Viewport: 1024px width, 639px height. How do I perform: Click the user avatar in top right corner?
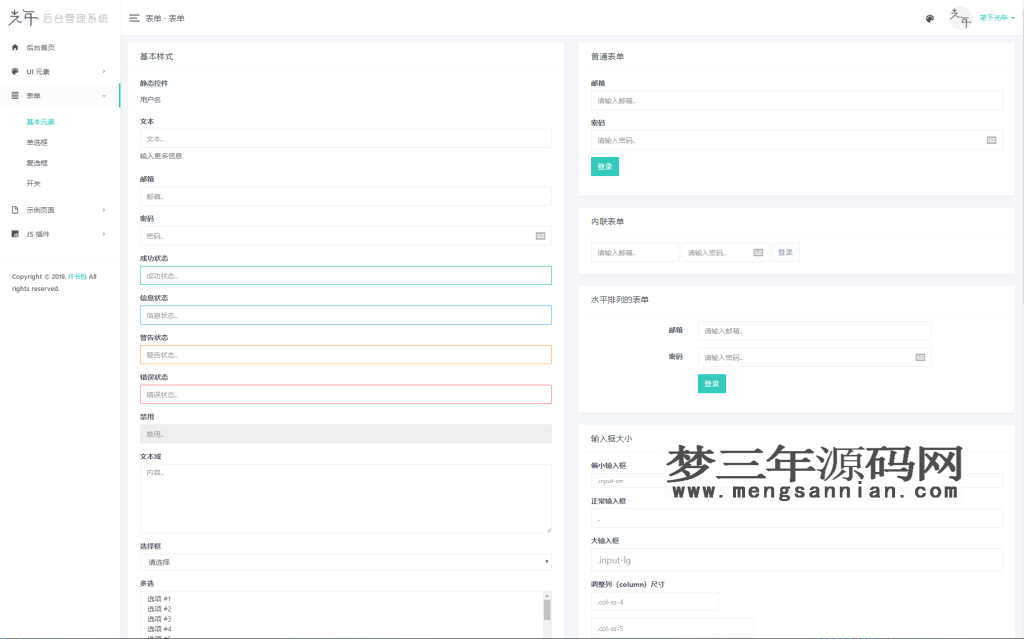pyautogui.click(x=959, y=17)
